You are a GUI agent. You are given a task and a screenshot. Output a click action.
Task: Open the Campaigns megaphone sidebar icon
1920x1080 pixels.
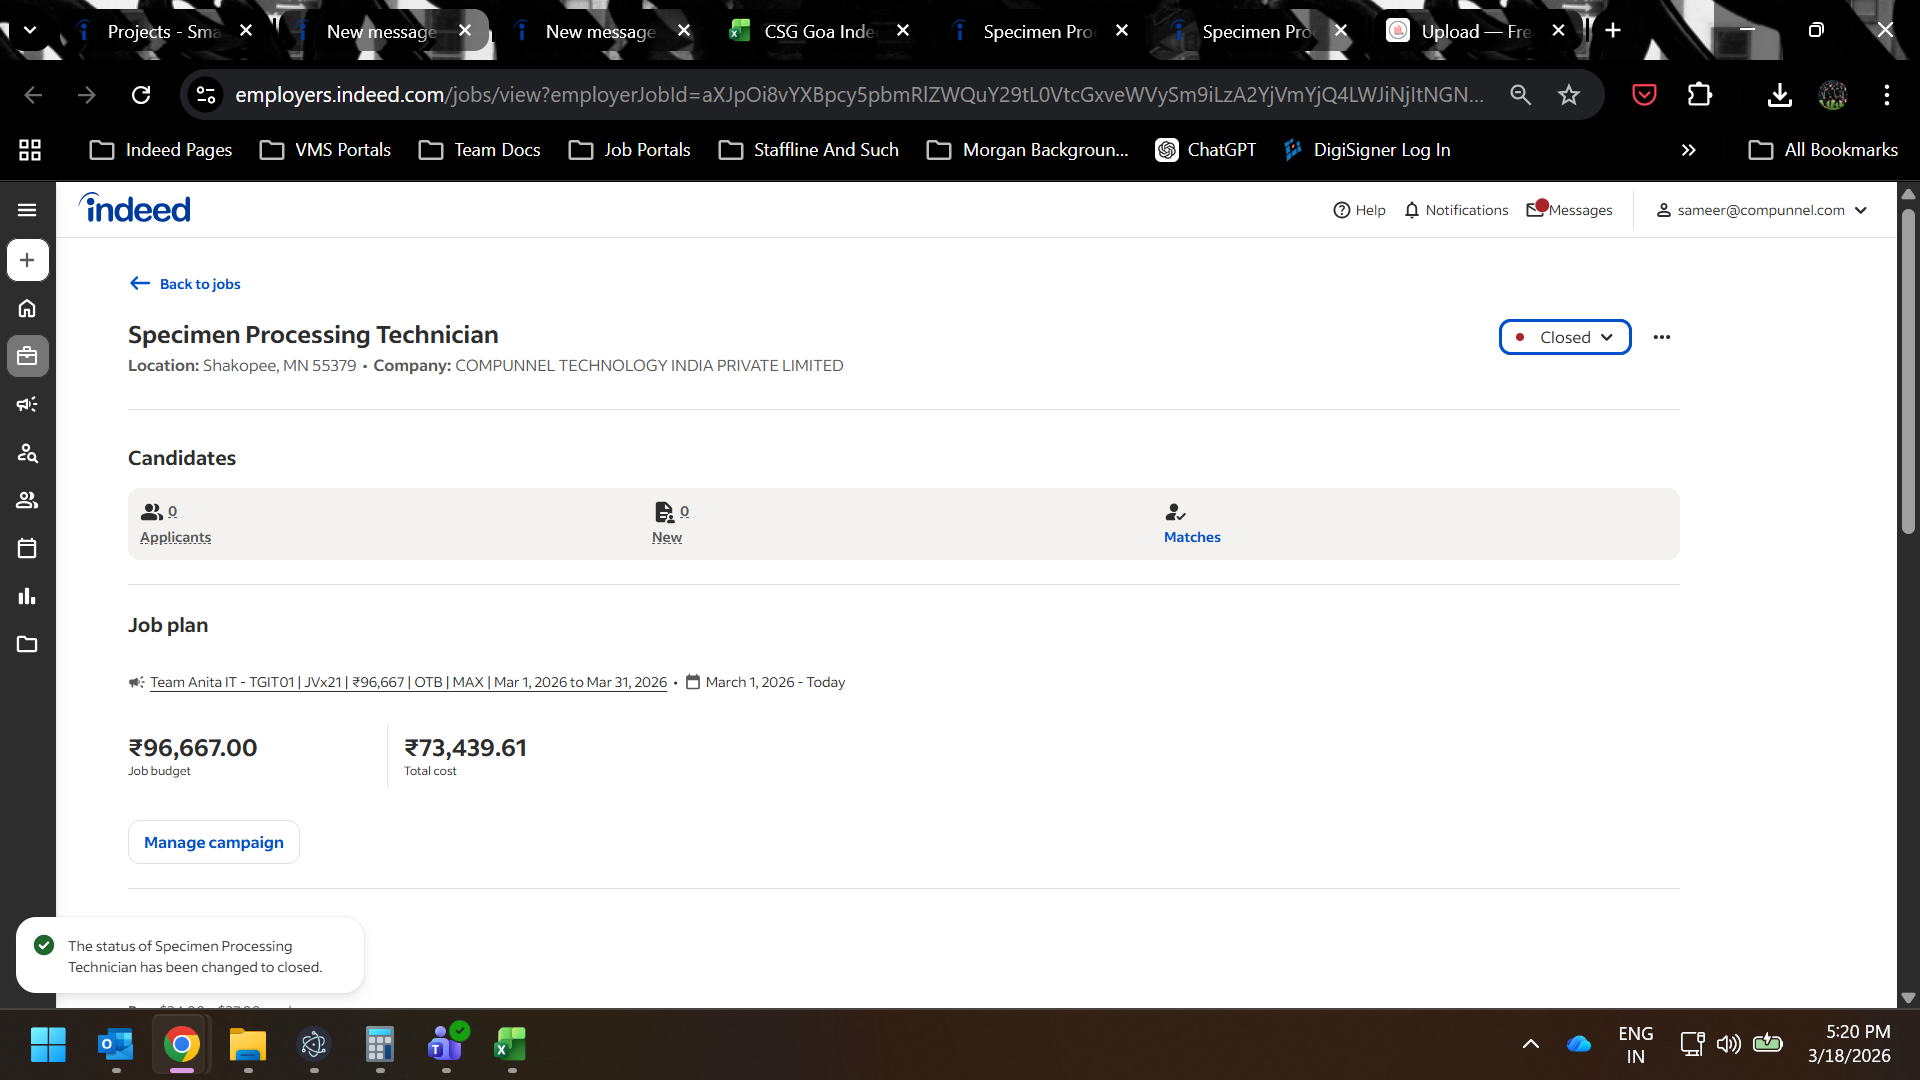click(x=27, y=404)
